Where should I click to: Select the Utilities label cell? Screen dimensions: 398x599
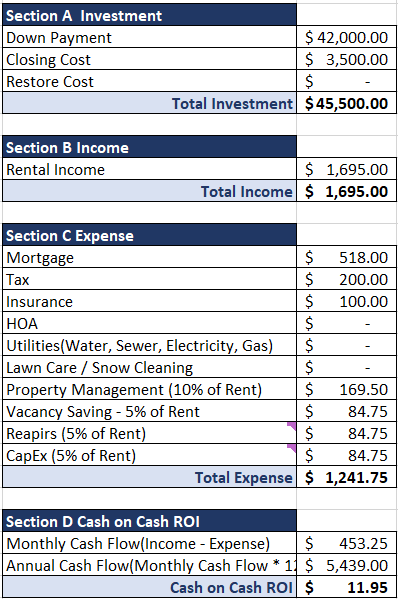click(x=149, y=345)
